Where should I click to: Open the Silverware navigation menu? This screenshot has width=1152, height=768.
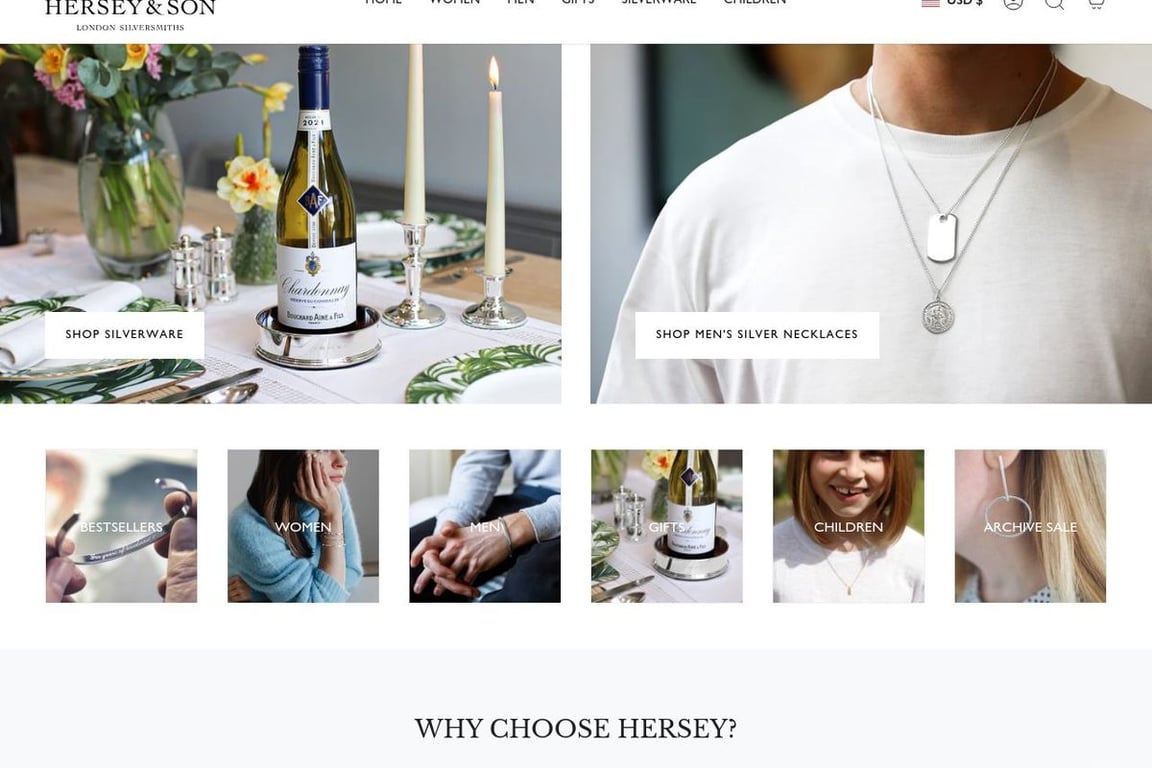[x=659, y=2]
